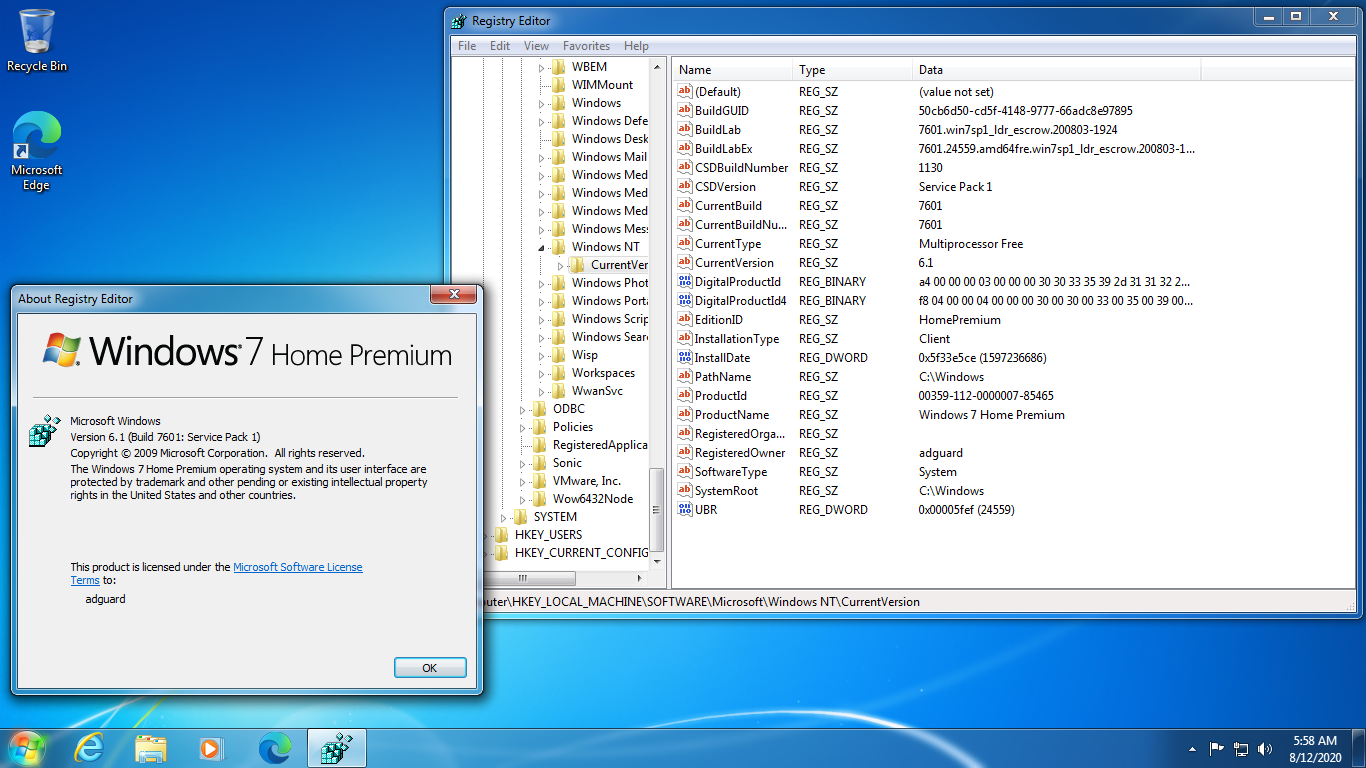Open the Favorites menu
The width and height of the screenshot is (1366, 768).
coord(586,46)
